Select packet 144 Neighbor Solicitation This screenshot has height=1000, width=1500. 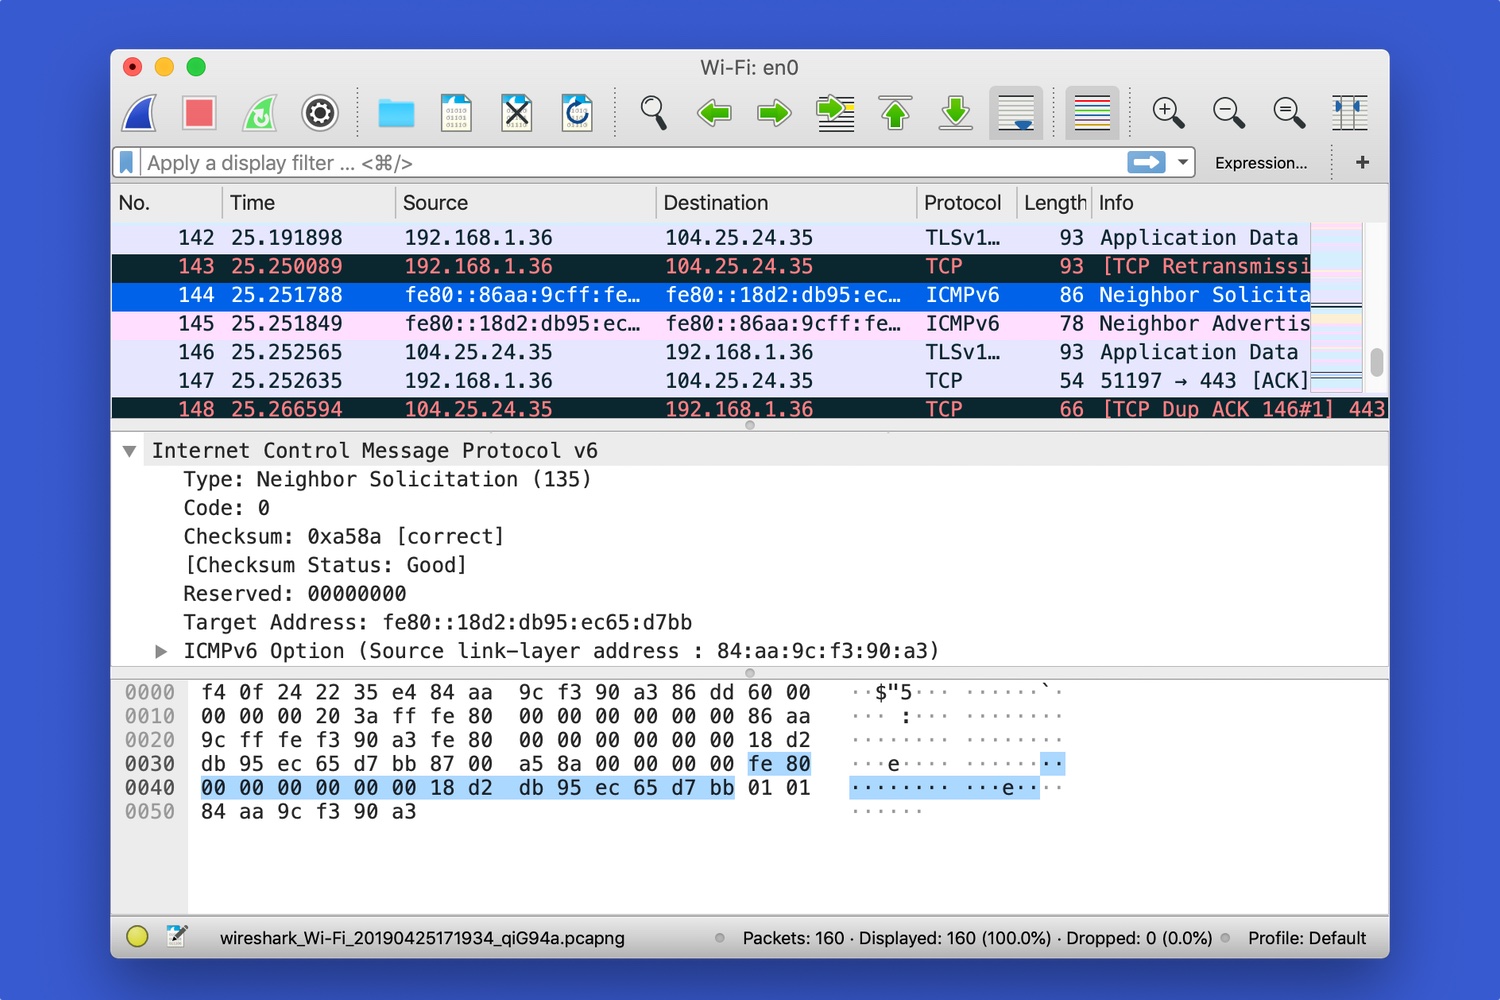click(x=711, y=295)
